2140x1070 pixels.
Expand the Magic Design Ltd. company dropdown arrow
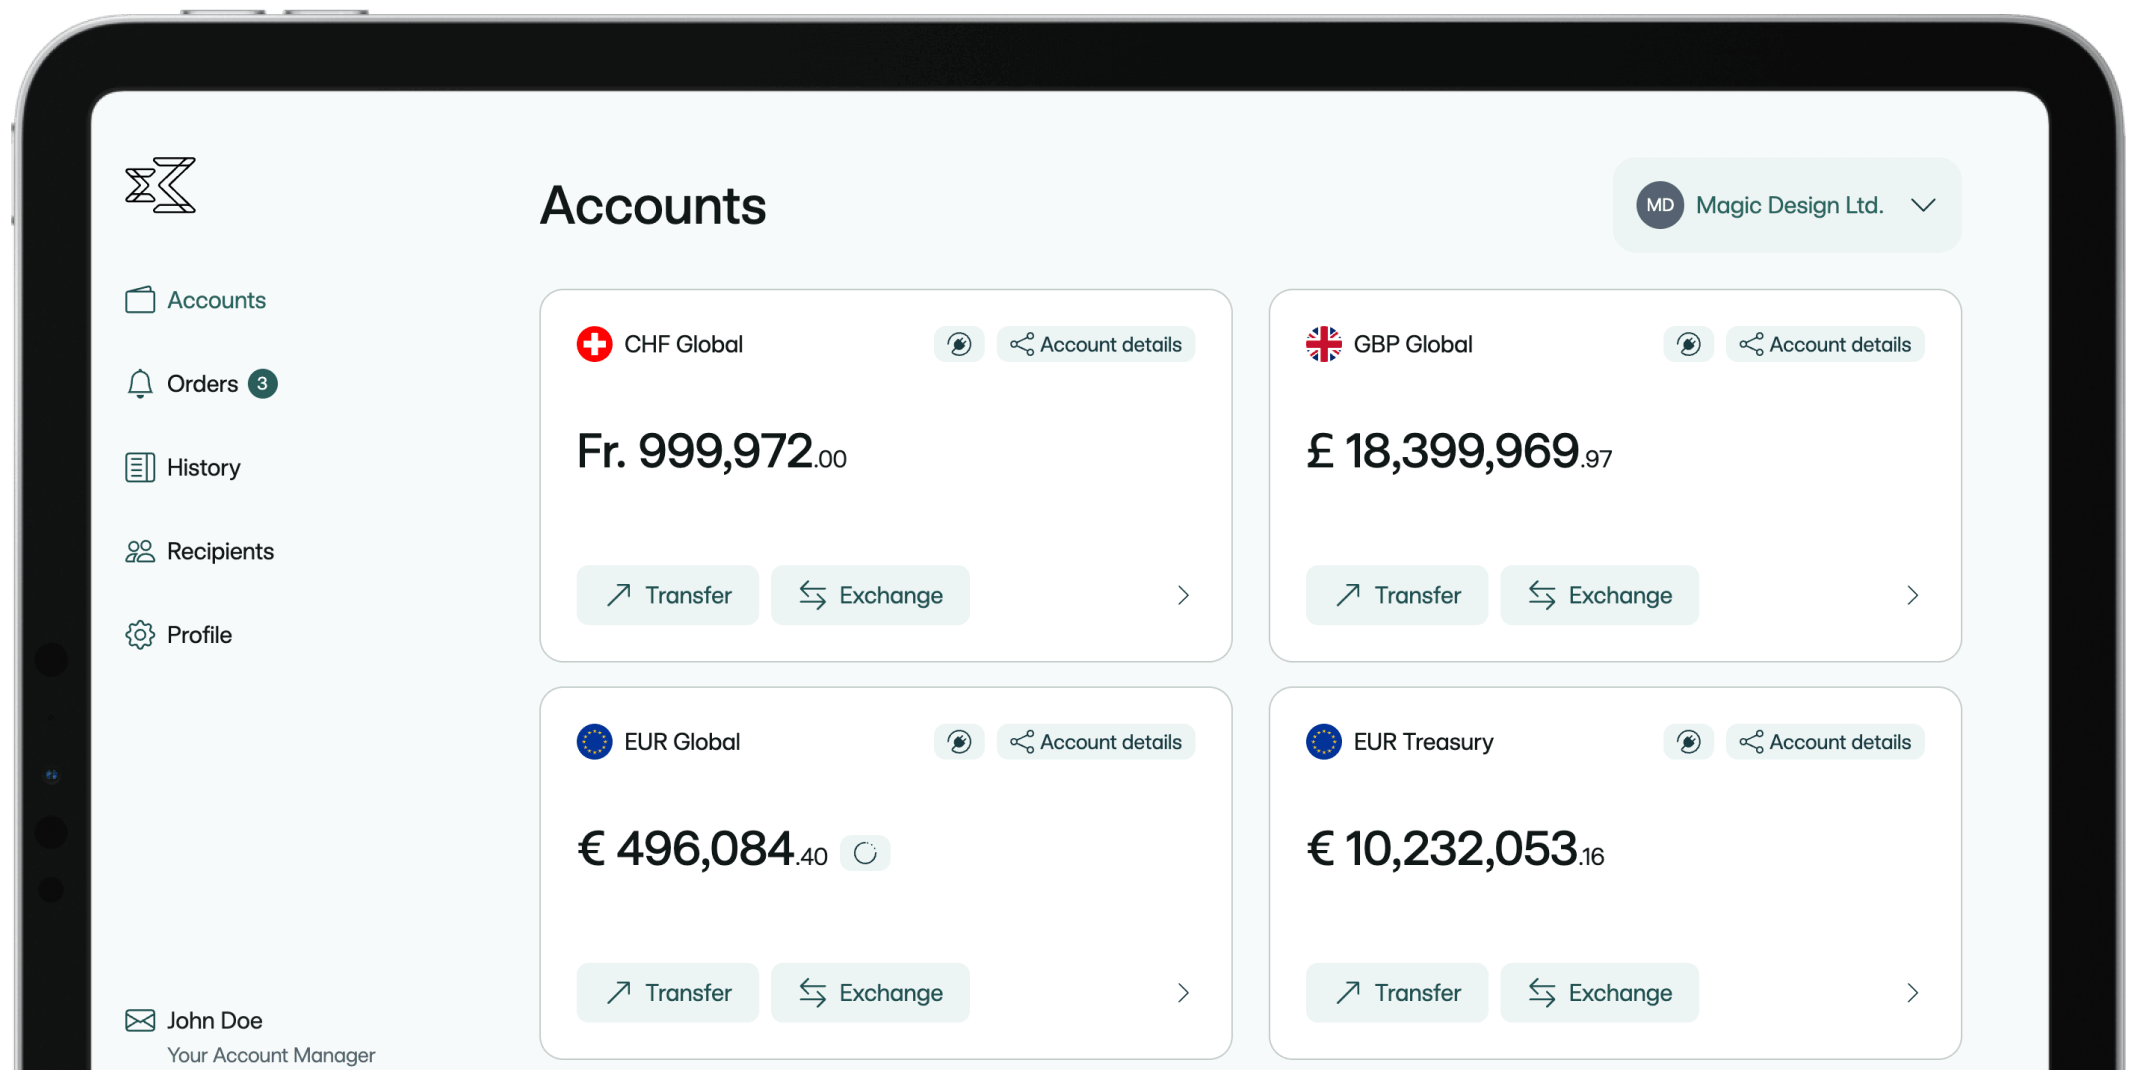tap(1923, 205)
